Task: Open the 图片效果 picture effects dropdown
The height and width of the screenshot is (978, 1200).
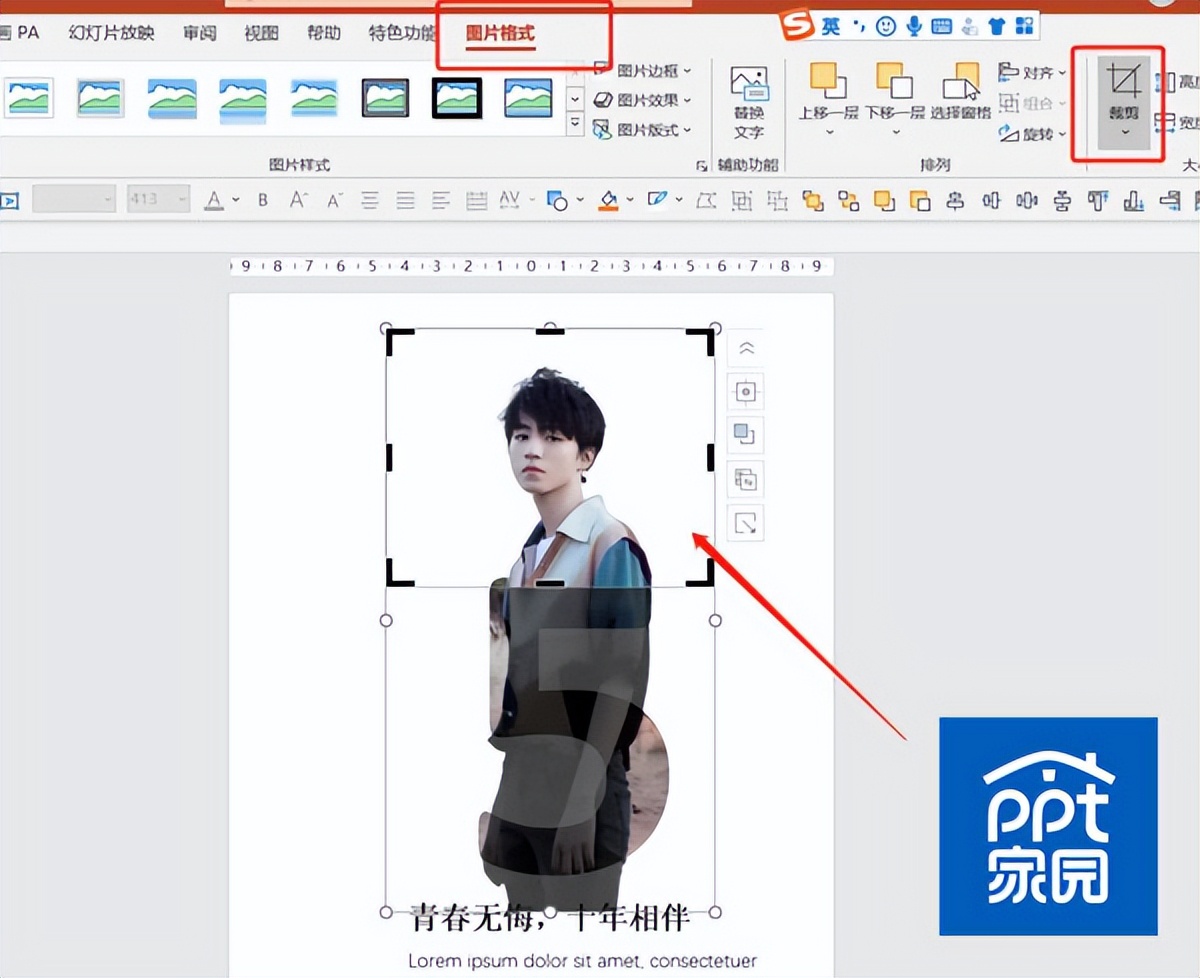Action: tap(643, 100)
